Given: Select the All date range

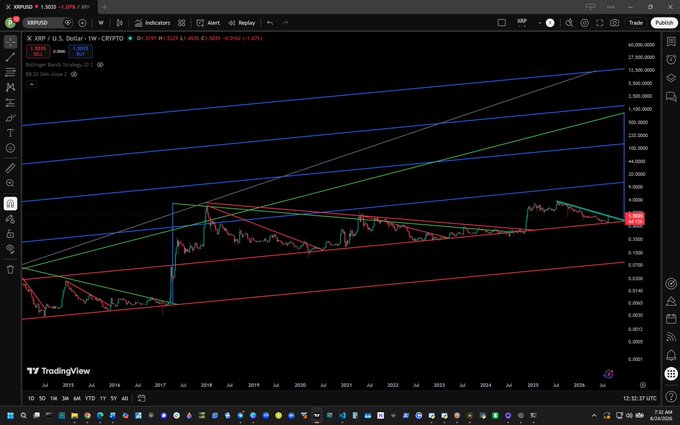Looking at the screenshot, I should click(125, 398).
